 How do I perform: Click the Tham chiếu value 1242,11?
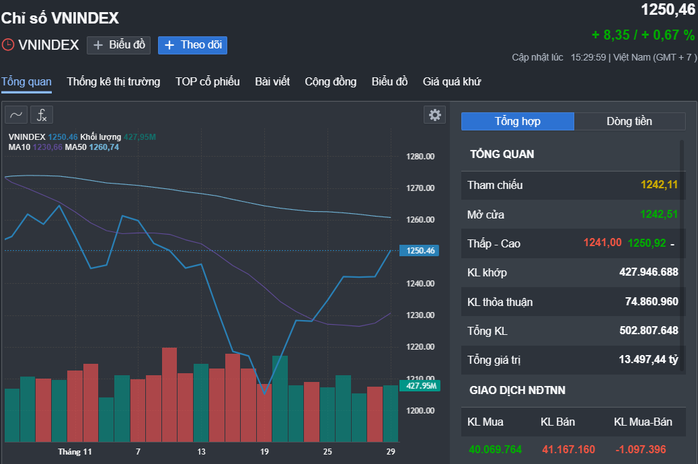pos(659,185)
